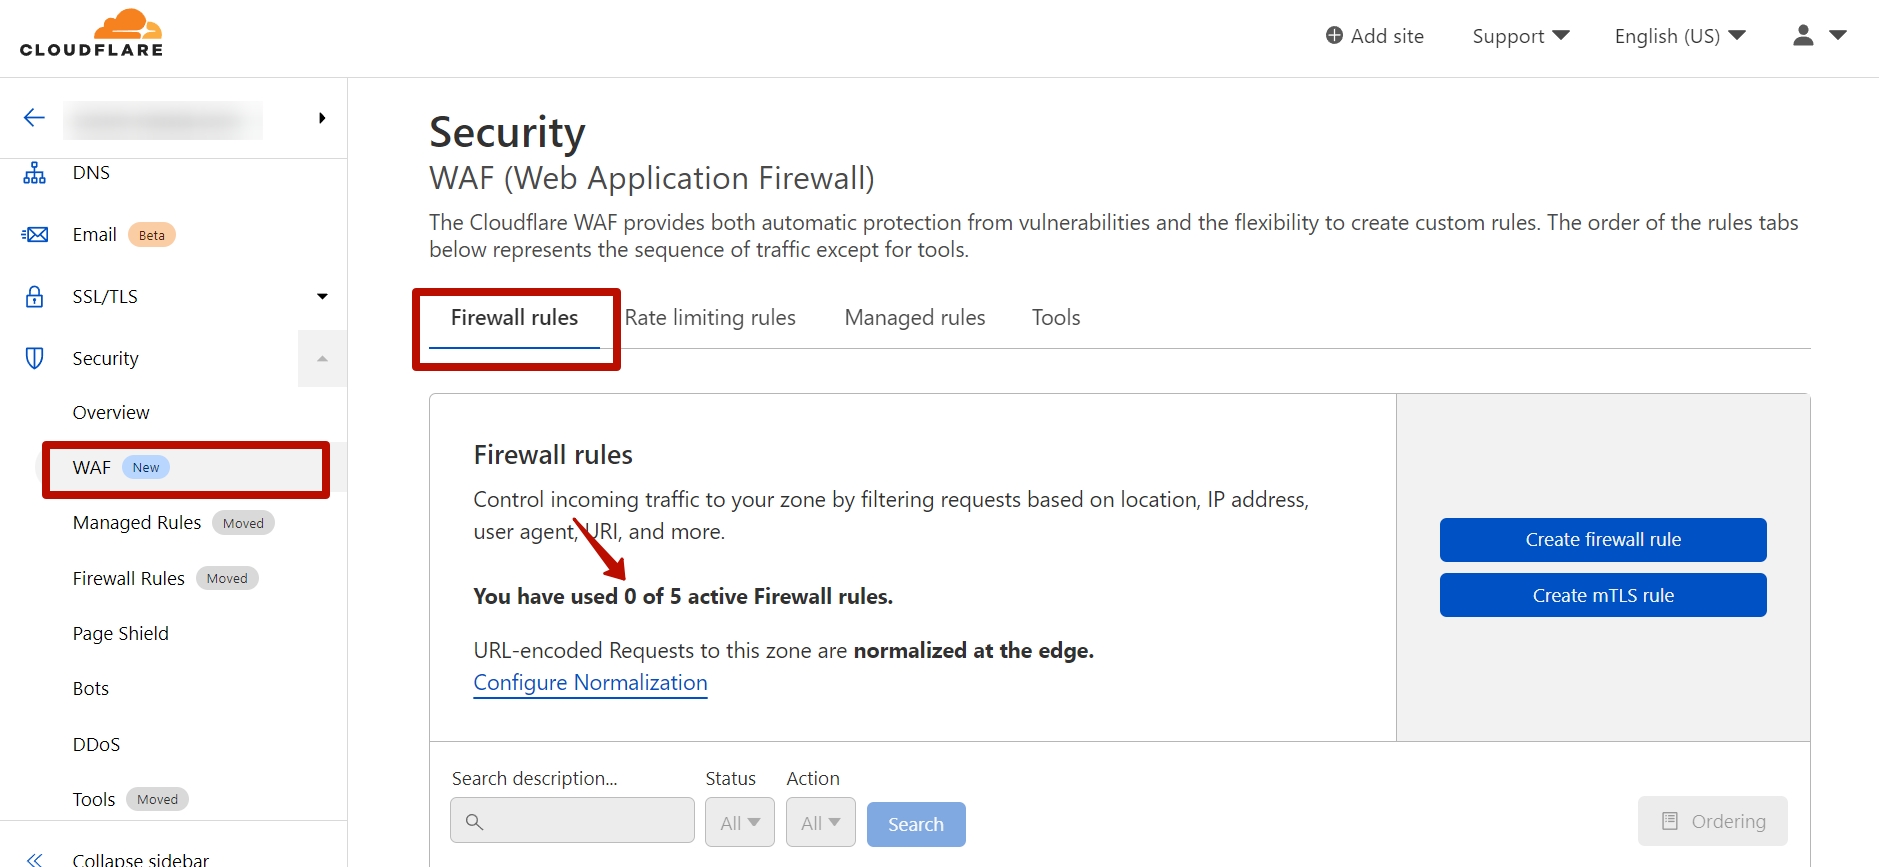This screenshot has width=1879, height=867.
Task: Click the Search description input field
Action: pos(572,821)
